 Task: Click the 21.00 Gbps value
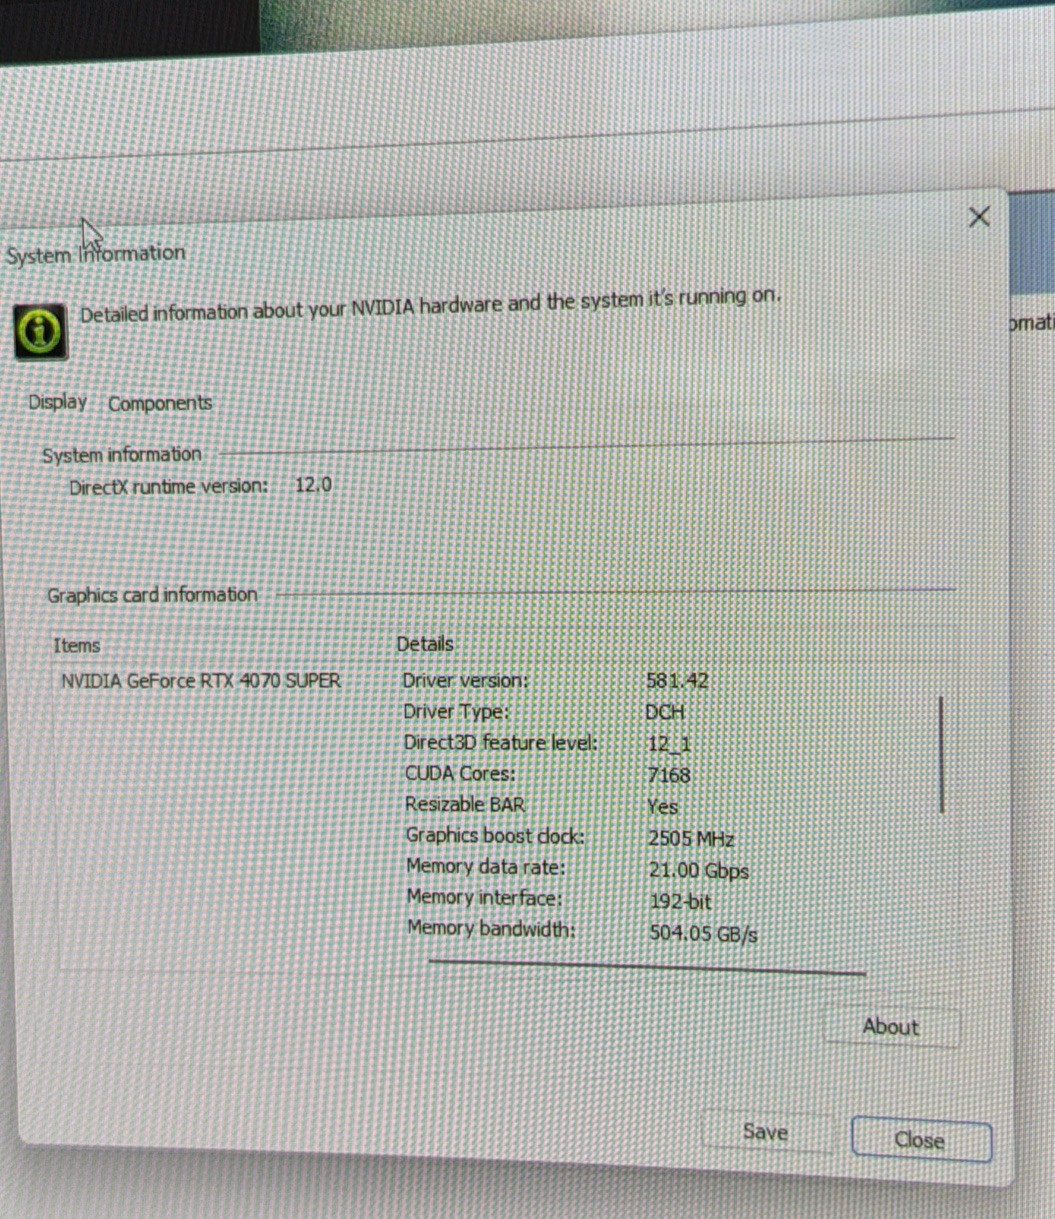(699, 870)
